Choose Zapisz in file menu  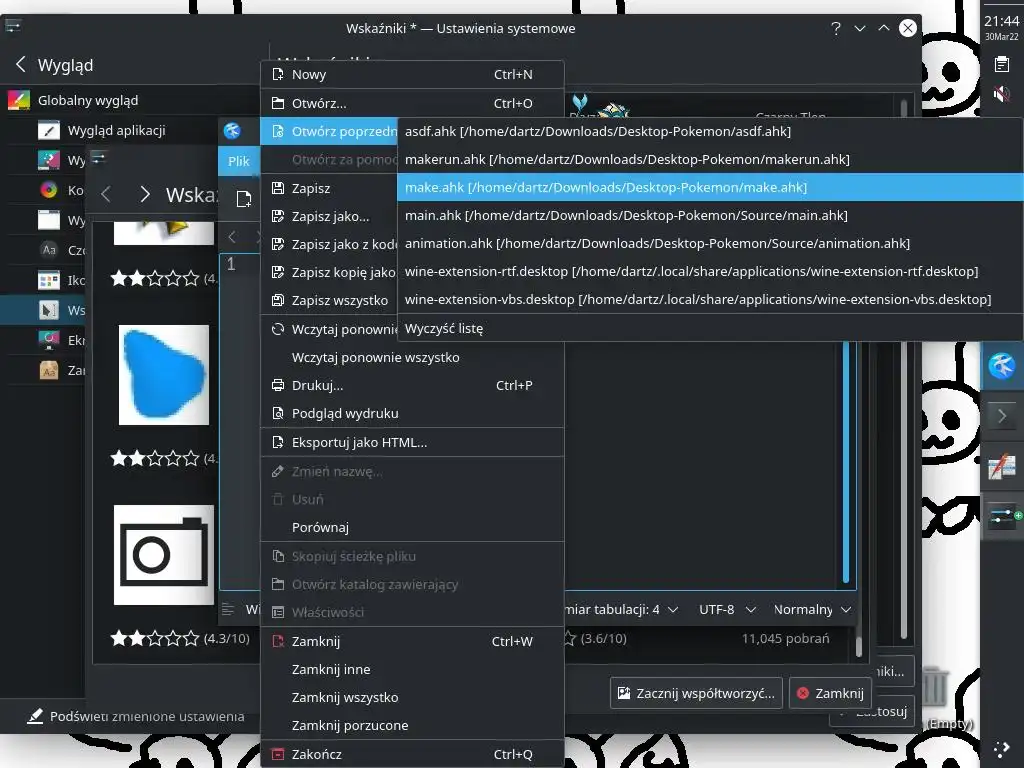(329, 188)
